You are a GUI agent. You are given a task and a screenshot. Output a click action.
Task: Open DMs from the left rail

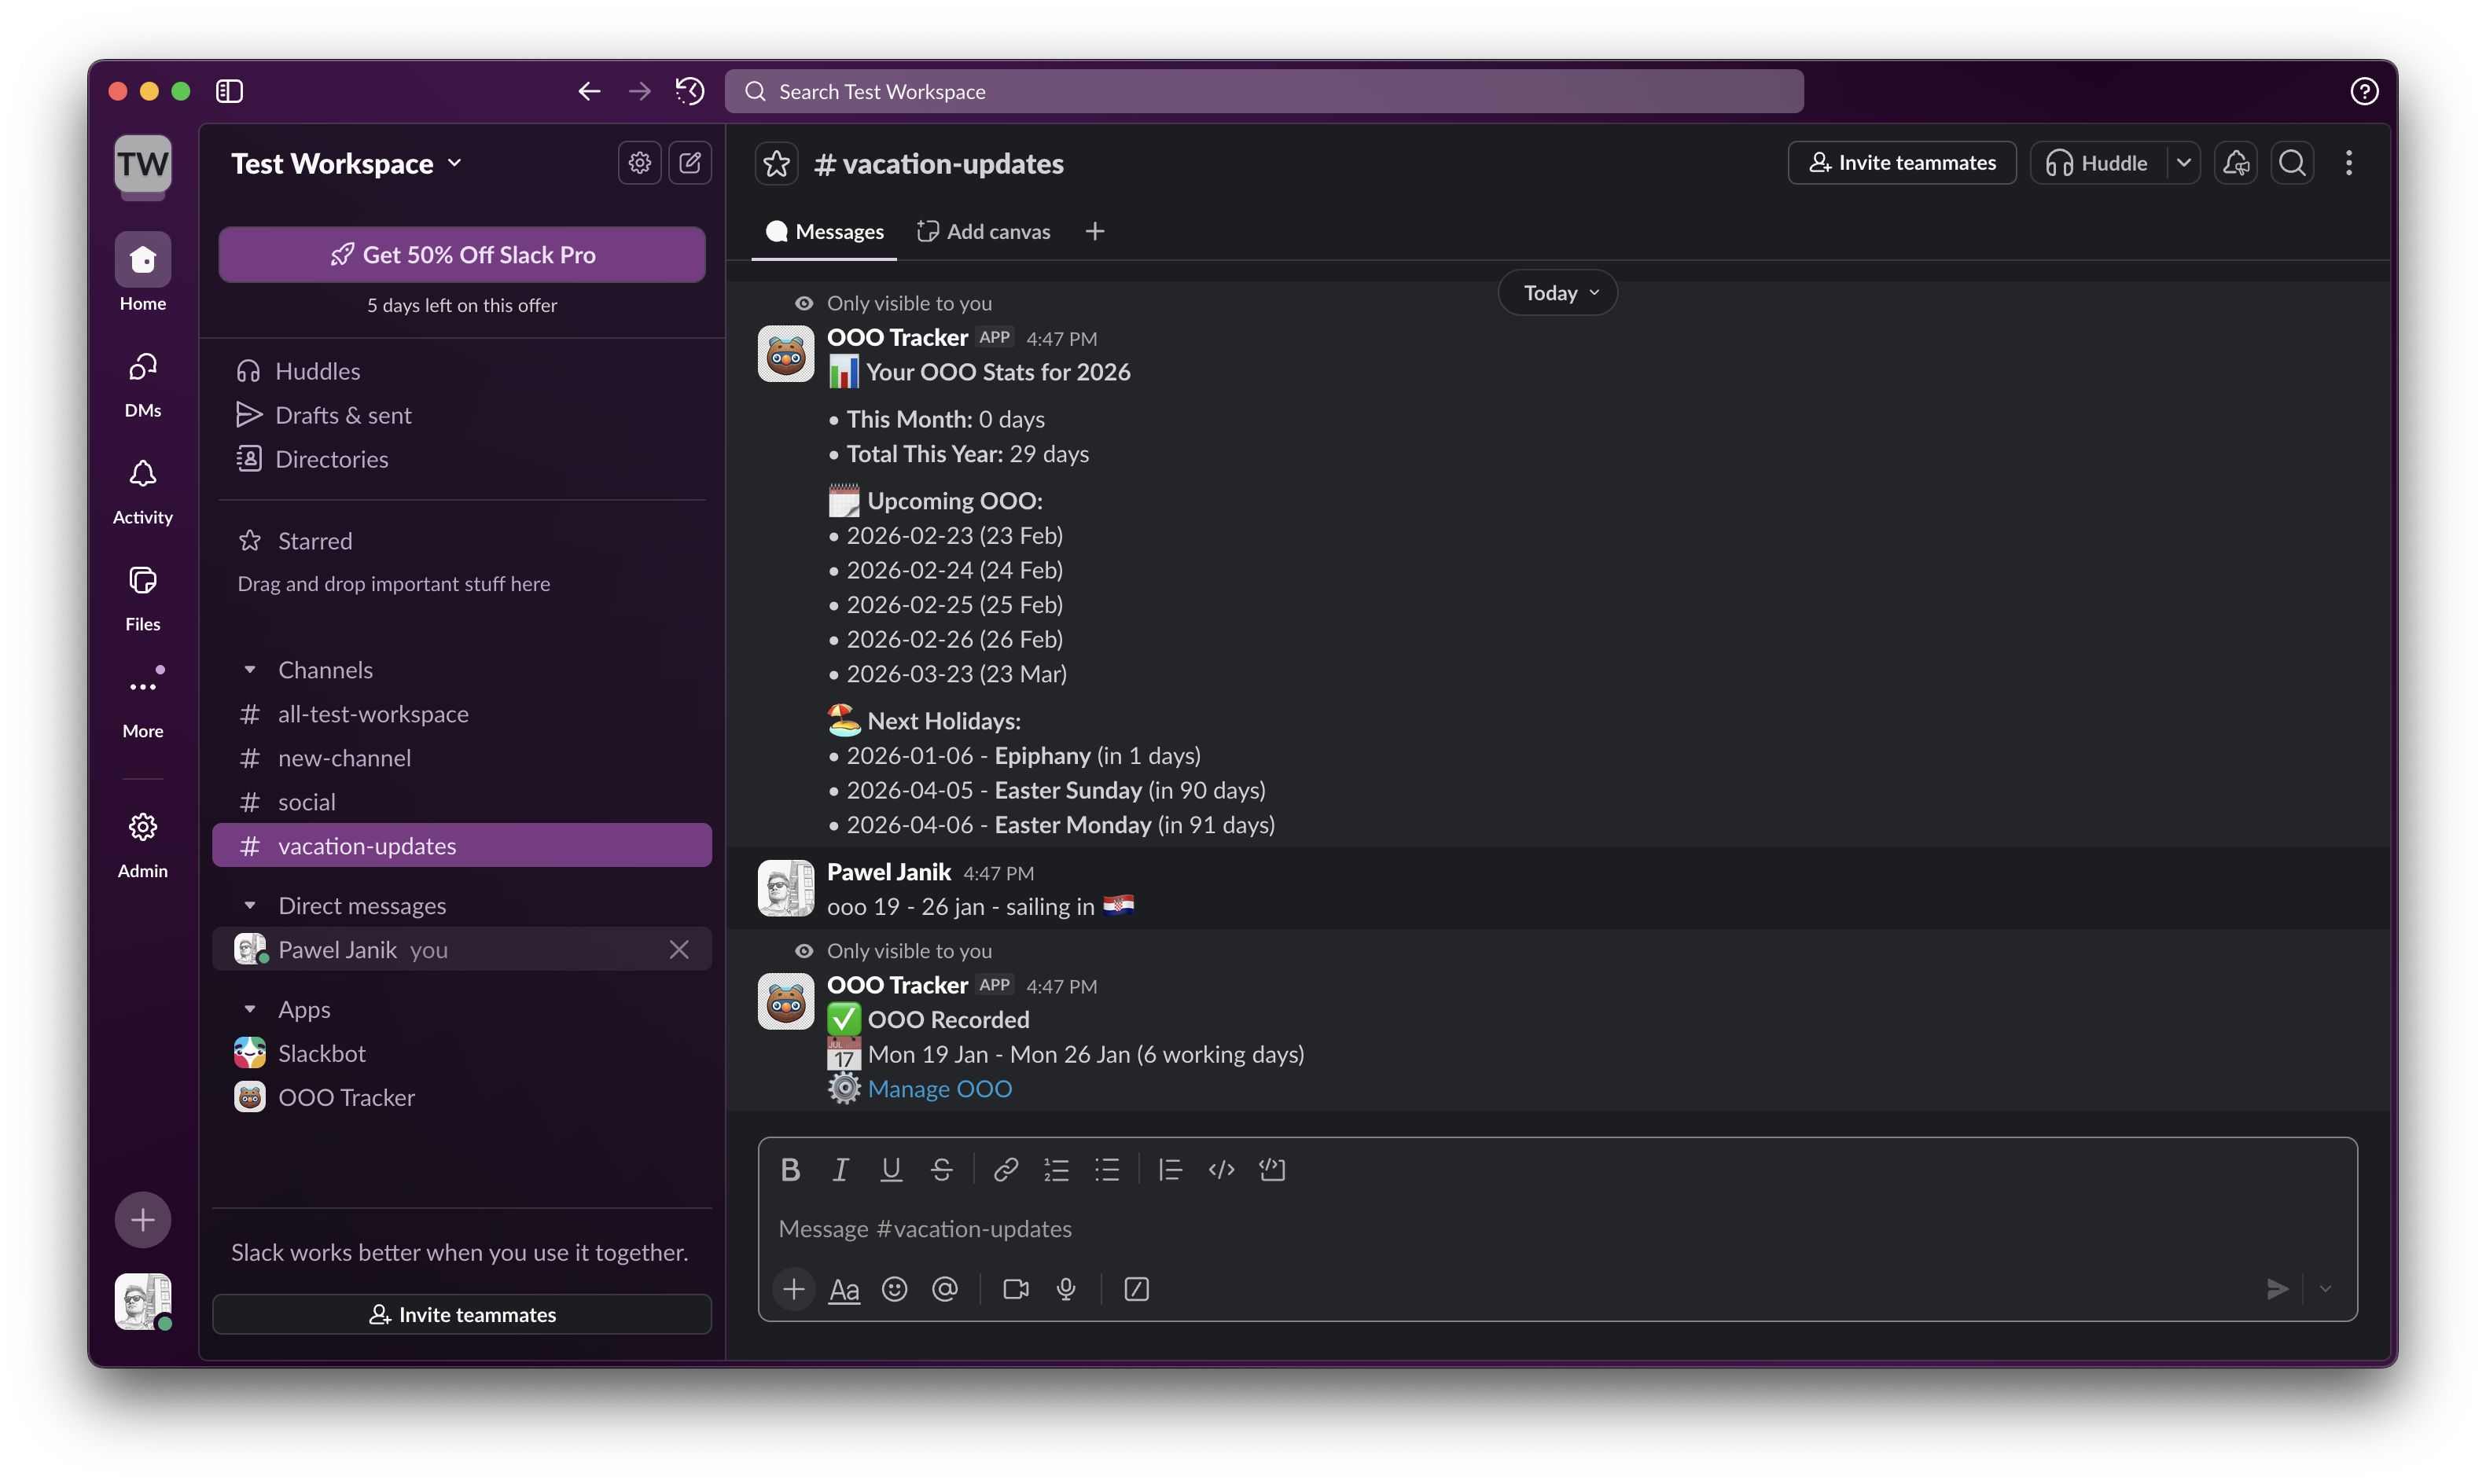pyautogui.click(x=142, y=368)
